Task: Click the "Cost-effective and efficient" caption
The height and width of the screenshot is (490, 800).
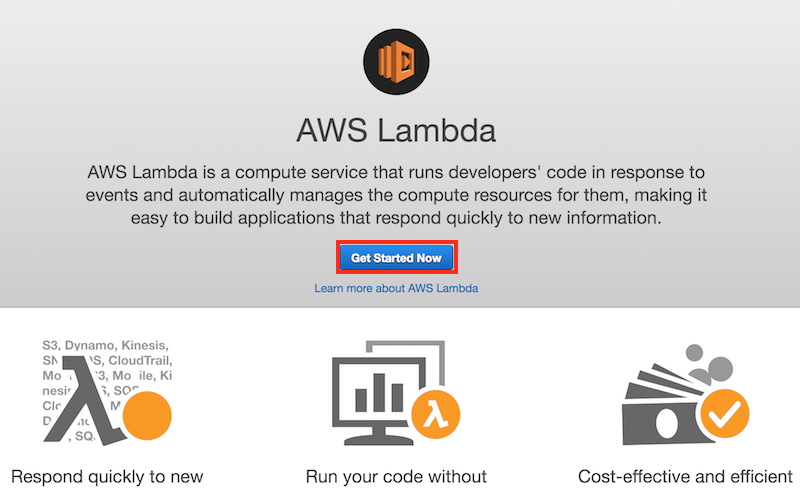Action: pyautogui.click(x=685, y=477)
